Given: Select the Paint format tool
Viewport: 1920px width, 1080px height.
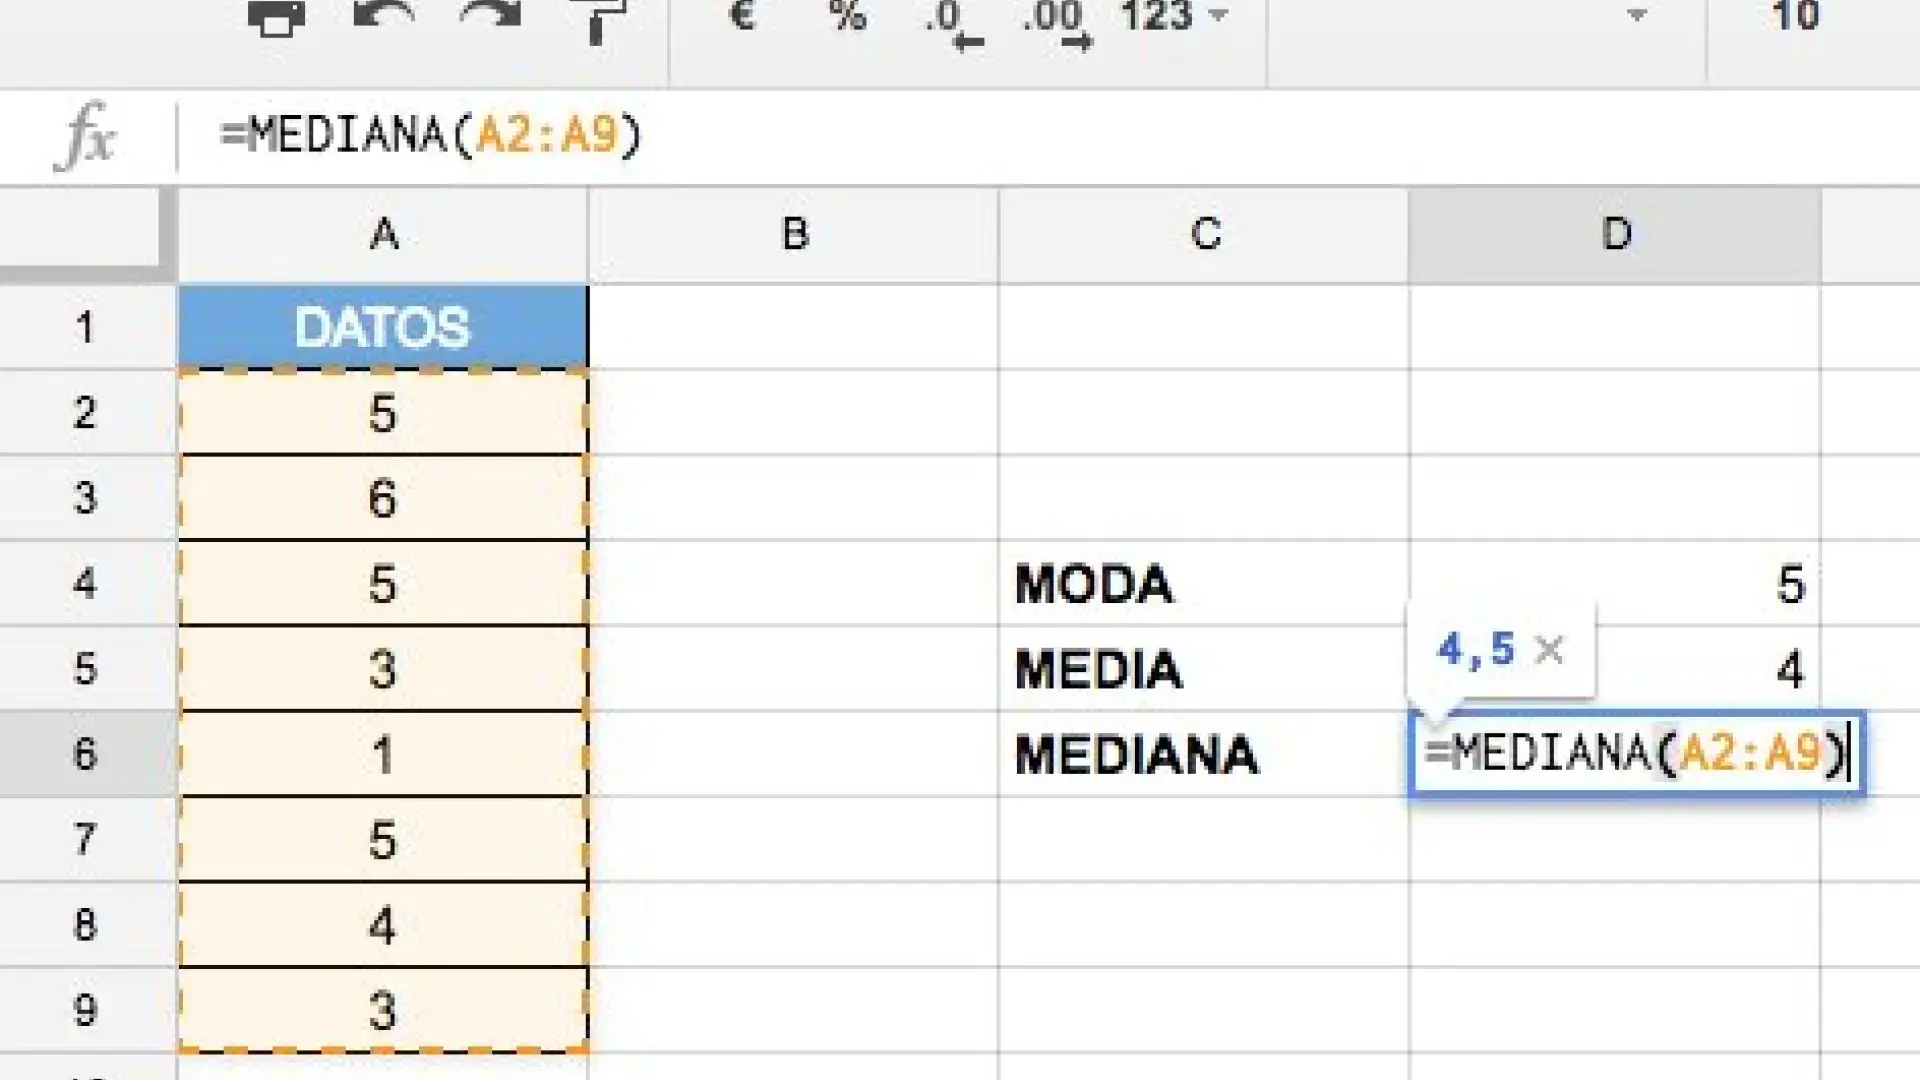Looking at the screenshot, I should click(x=597, y=16).
